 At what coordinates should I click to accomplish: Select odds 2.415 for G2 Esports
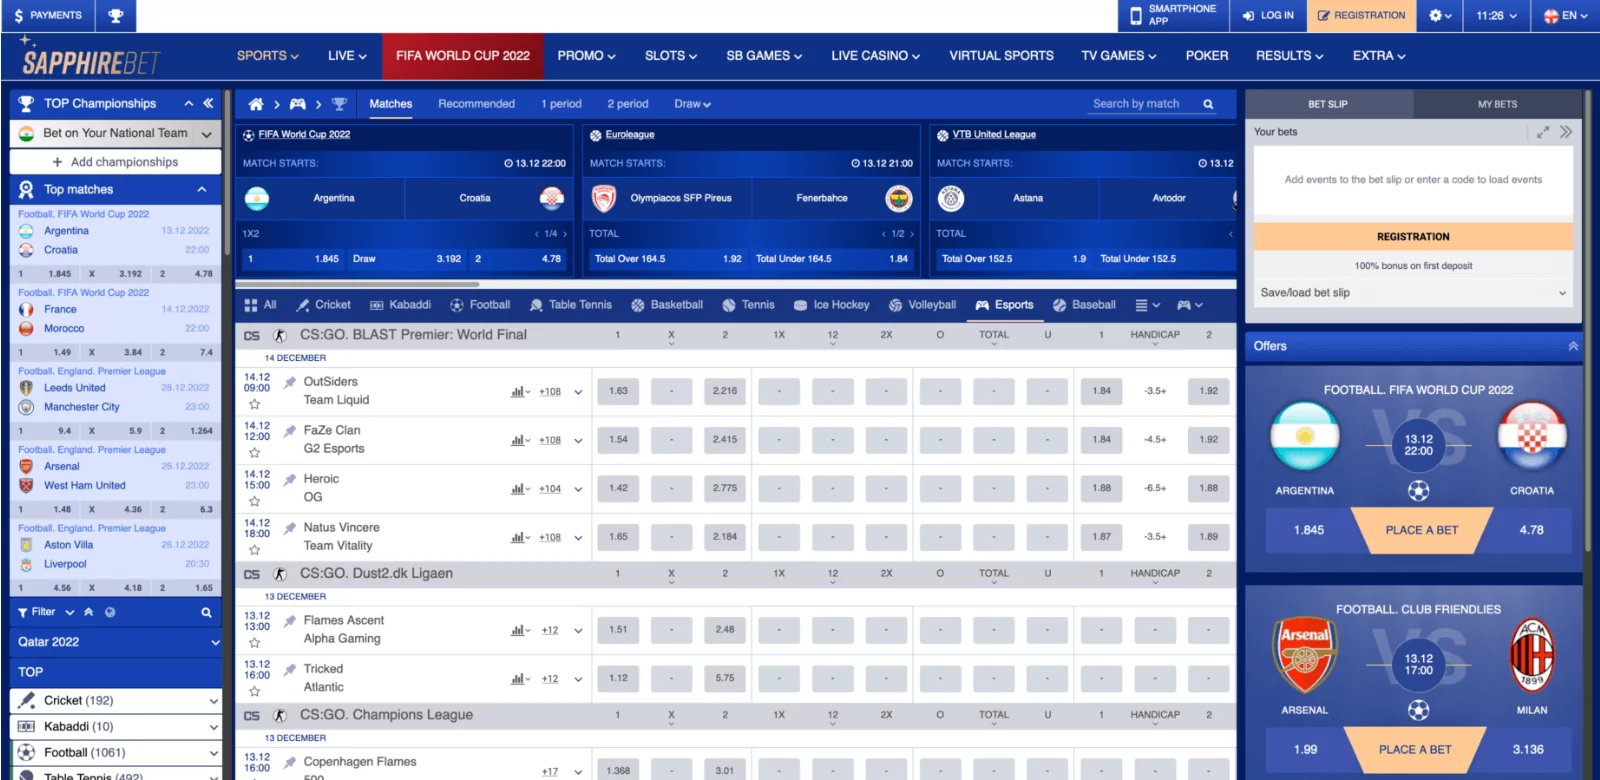(725, 439)
